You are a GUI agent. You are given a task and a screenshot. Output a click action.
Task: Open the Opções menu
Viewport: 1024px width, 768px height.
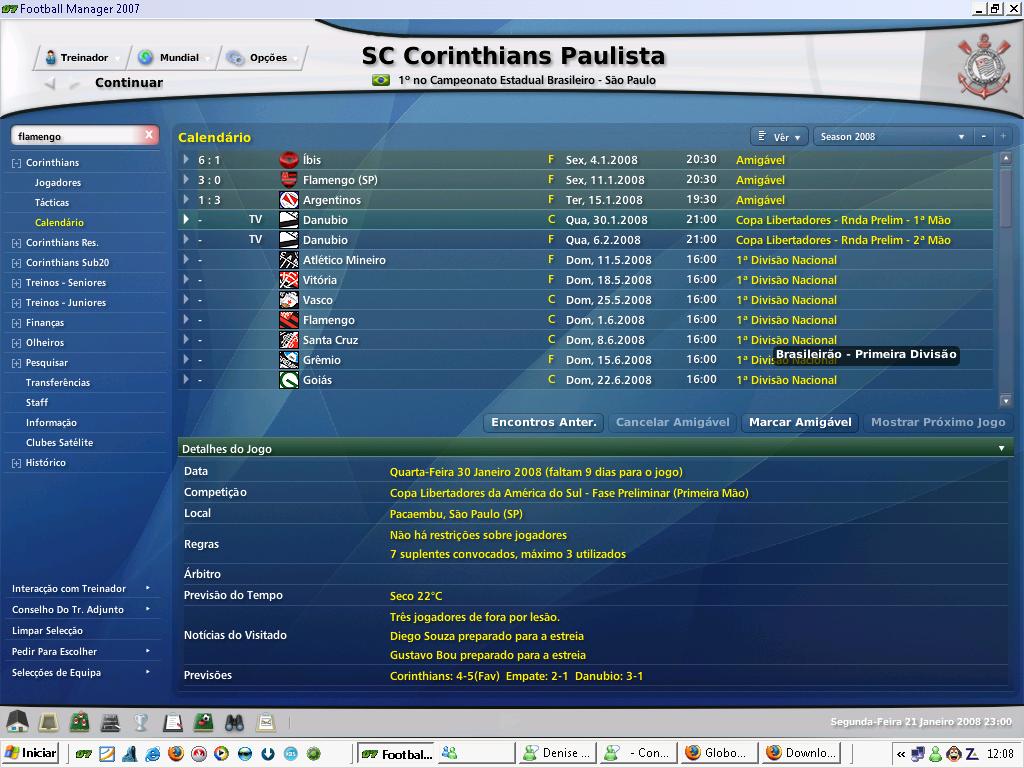[x=261, y=57]
